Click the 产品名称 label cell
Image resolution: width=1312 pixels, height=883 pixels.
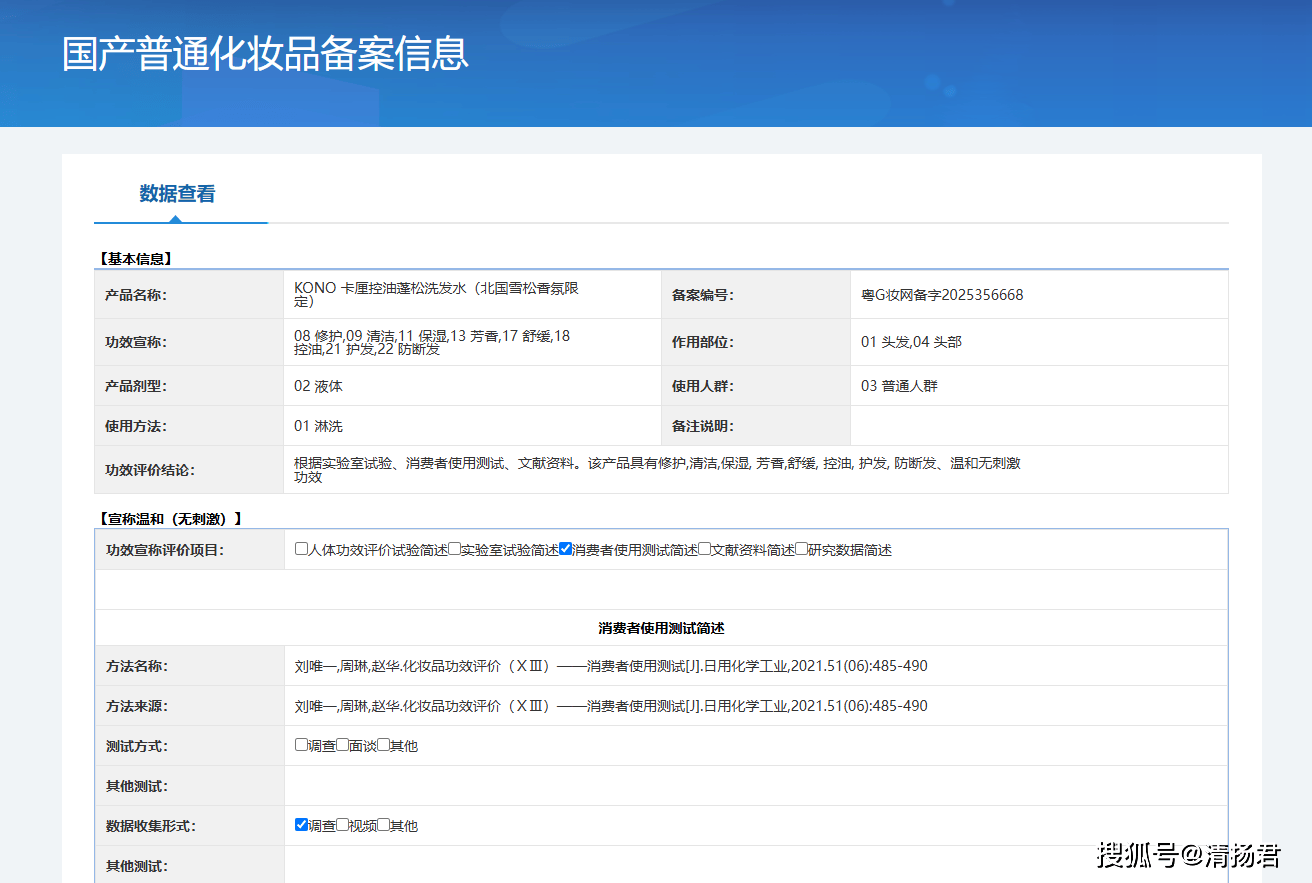[x=189, y=295]
